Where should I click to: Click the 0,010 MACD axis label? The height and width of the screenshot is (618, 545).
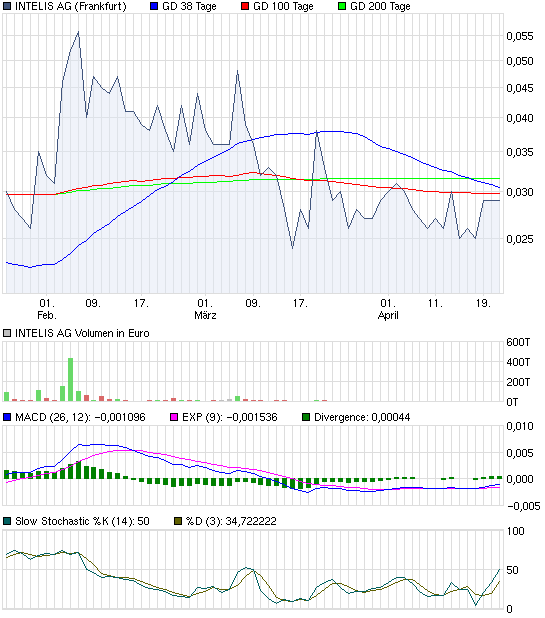tap(520, 426)
